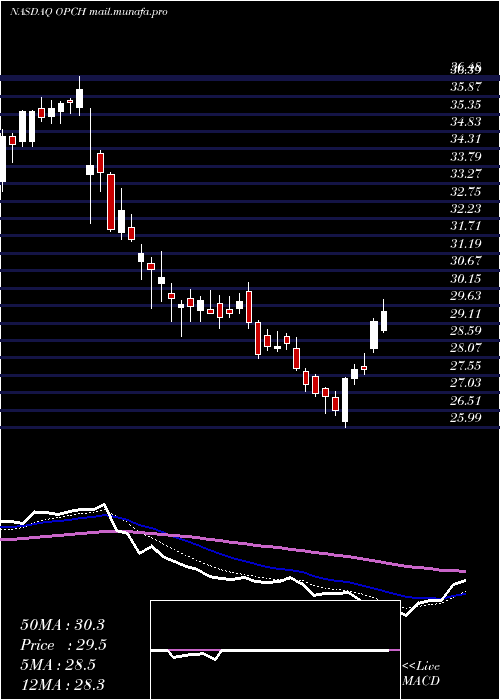
Task: Click the 12MA : 28.3 readout
Action: click(x=62, y=685)
